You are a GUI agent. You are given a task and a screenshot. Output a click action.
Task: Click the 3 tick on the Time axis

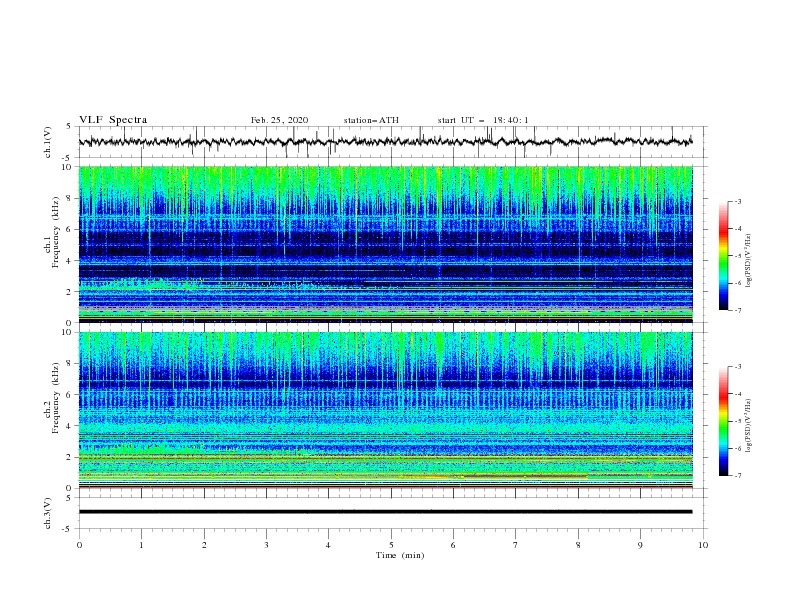[x=266, y=545]
